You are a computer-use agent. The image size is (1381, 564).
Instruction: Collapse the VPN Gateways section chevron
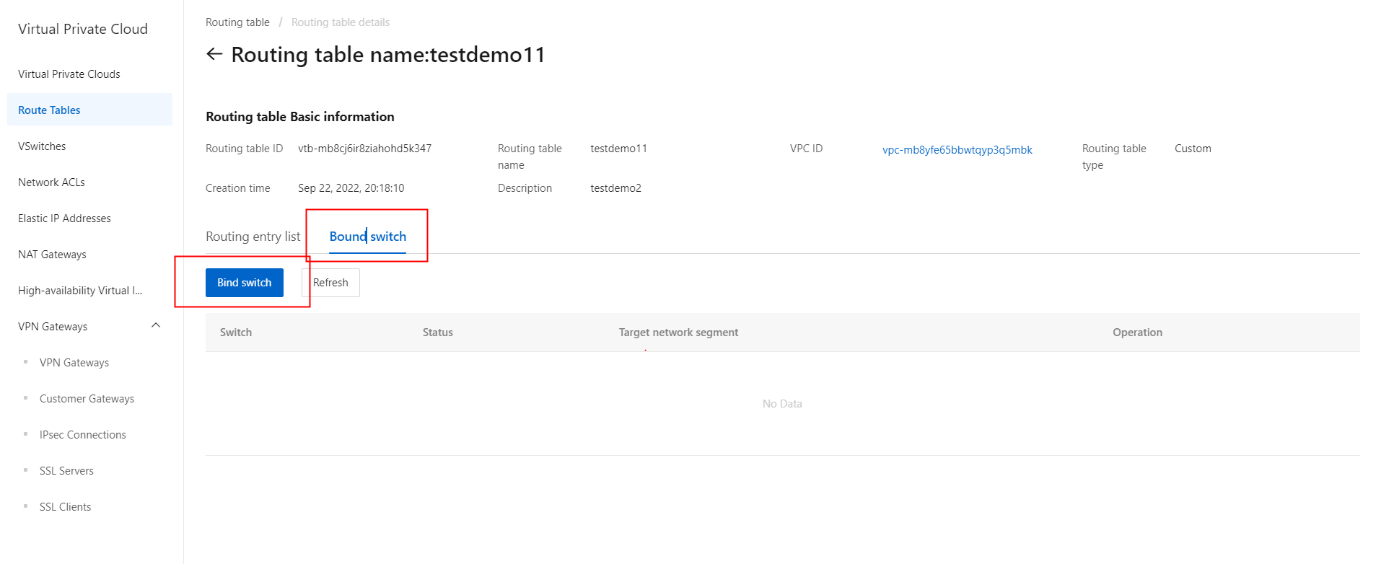pyautogui.click(x=155, y=326)
